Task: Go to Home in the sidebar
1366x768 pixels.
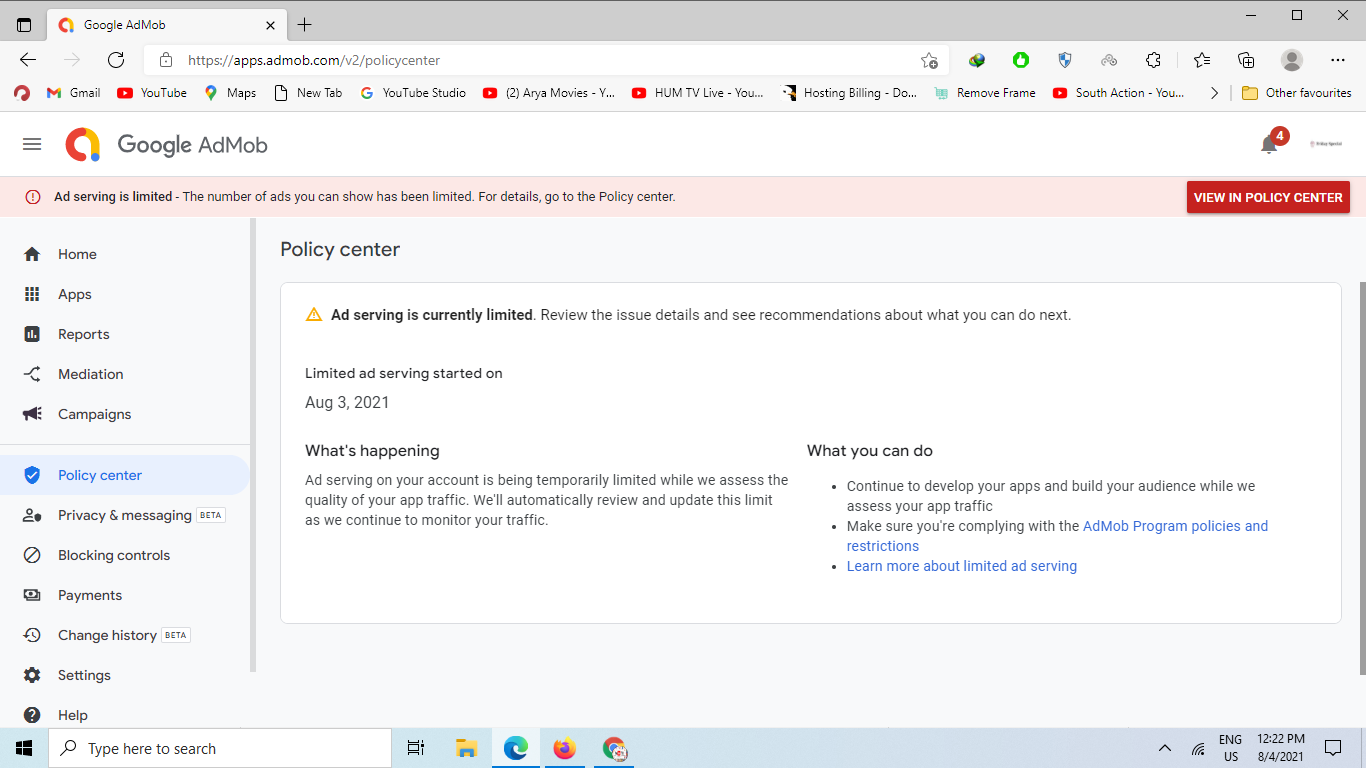Action: pyautogui.click(x=125, y=254)
